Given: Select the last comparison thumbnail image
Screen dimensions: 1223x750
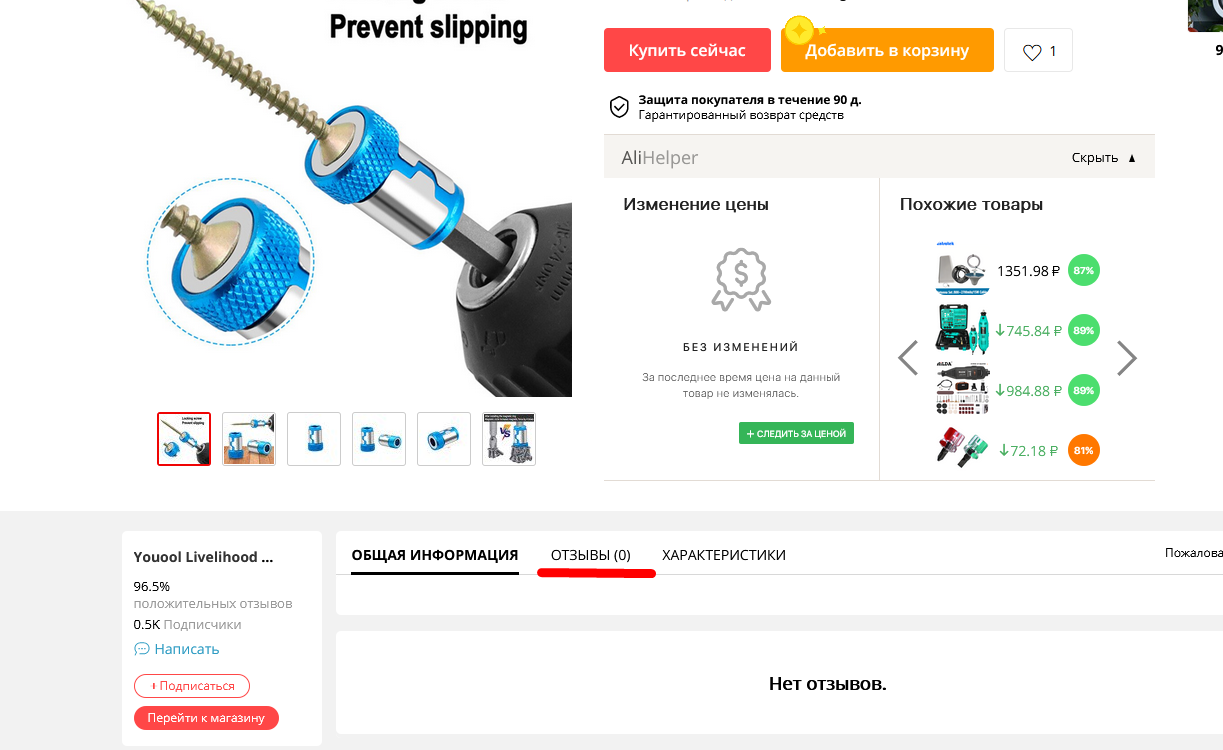Looking at the screenshot, I should click(x=509, y=439).
